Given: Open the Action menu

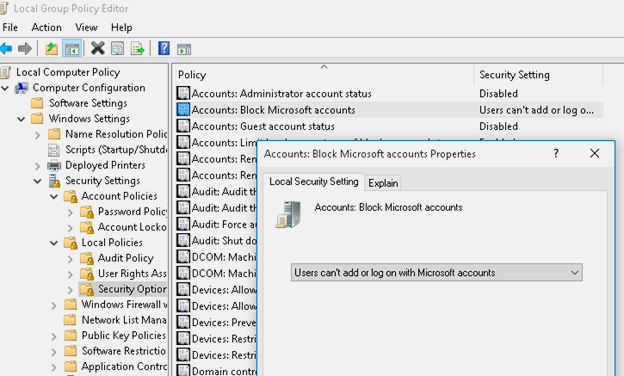Looking at the screenshot, I should coord(47,27).
